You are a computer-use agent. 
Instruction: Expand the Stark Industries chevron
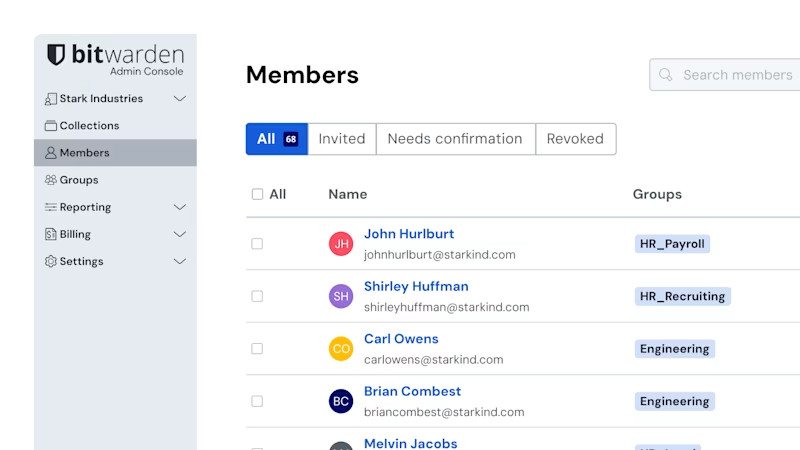(180, 99)
